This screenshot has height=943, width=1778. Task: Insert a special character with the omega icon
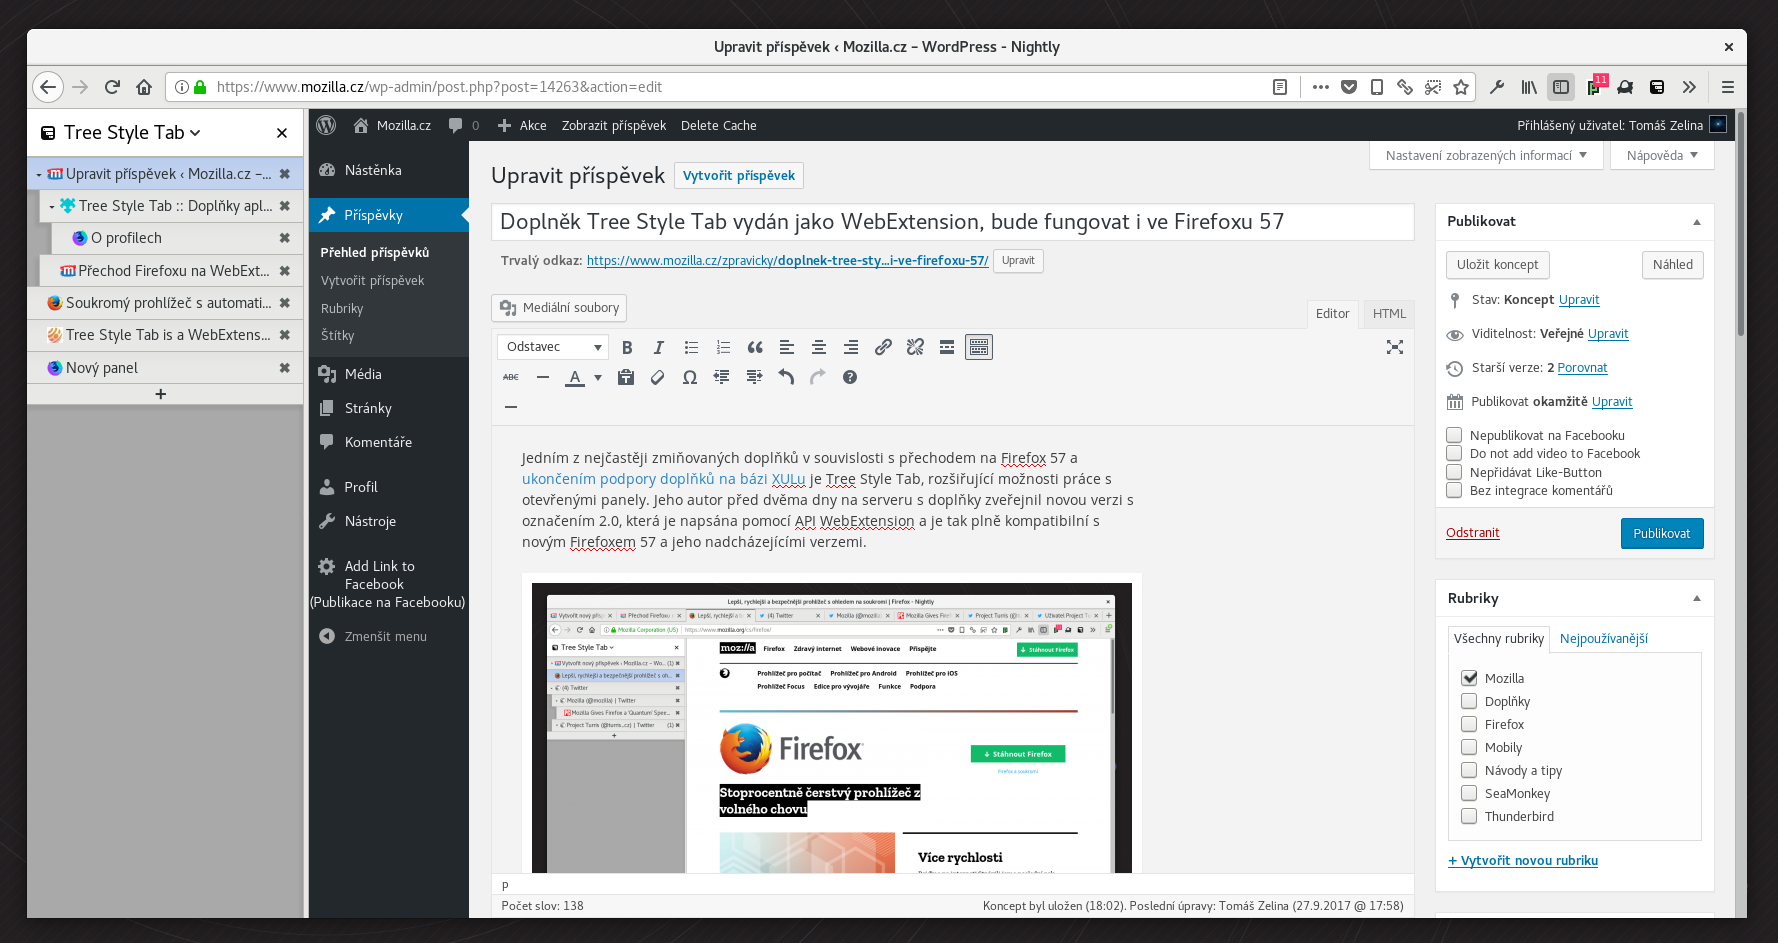[x=690, y=377]
